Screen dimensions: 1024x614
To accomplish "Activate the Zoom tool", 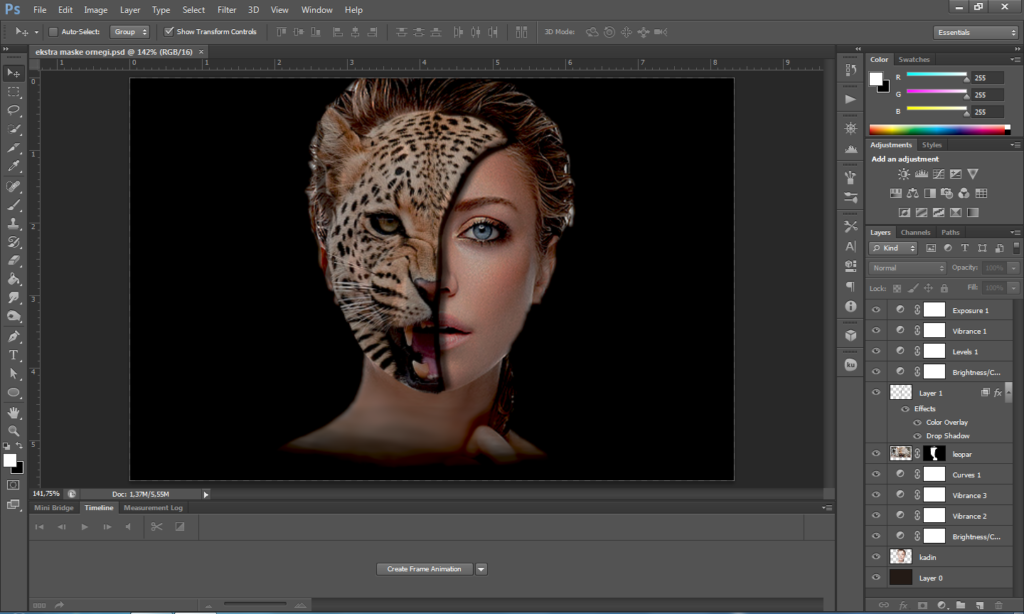I will (x=14, y=431).
